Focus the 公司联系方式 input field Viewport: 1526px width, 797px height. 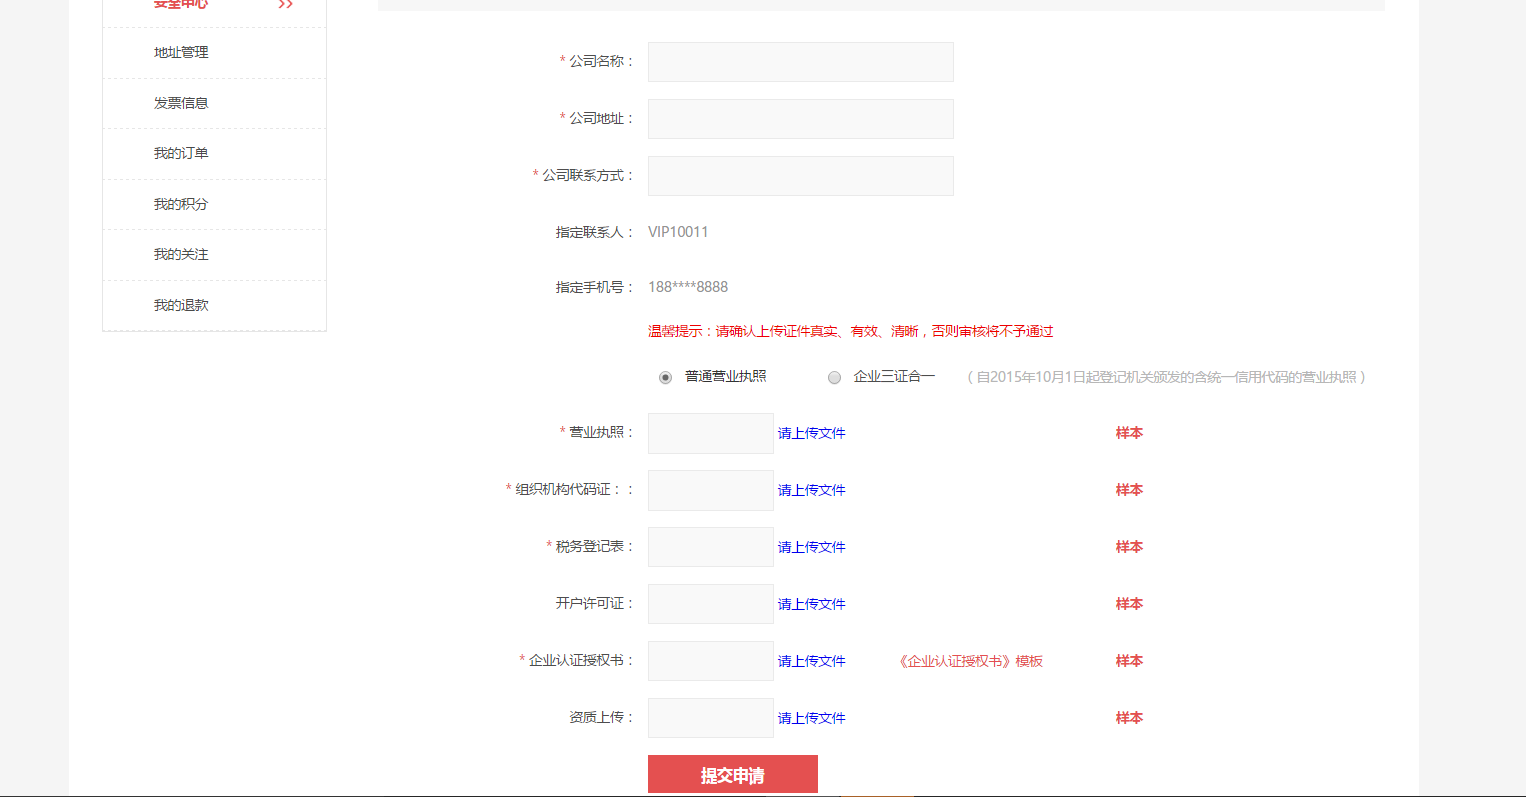tap(801, 176)
